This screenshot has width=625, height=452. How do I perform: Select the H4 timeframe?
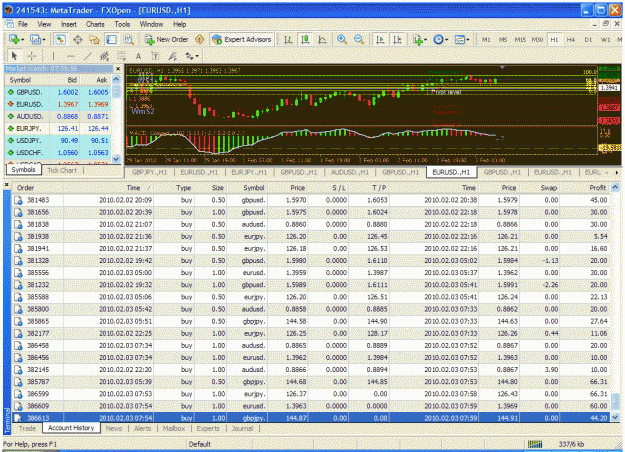(x=571, y=39)
